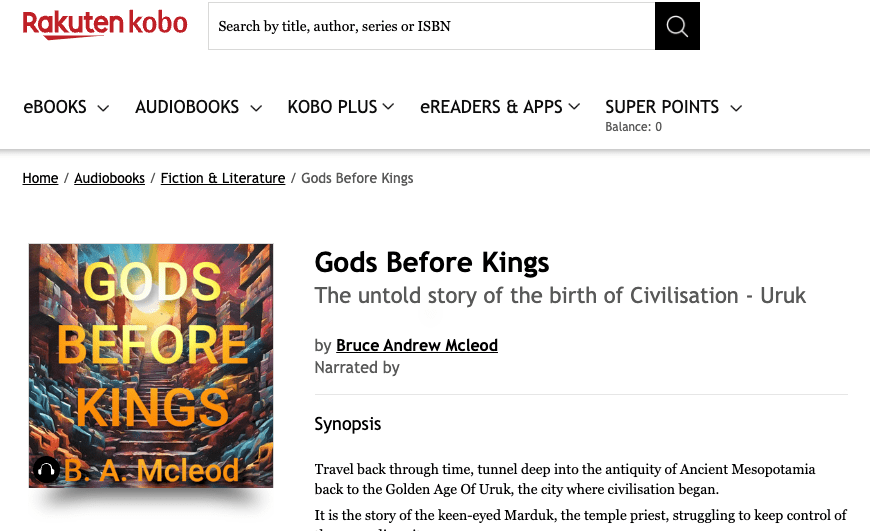Open the Audiobooks breadcrumb link
The width and height of the screenshot is (870, 531).
point(110,178)
